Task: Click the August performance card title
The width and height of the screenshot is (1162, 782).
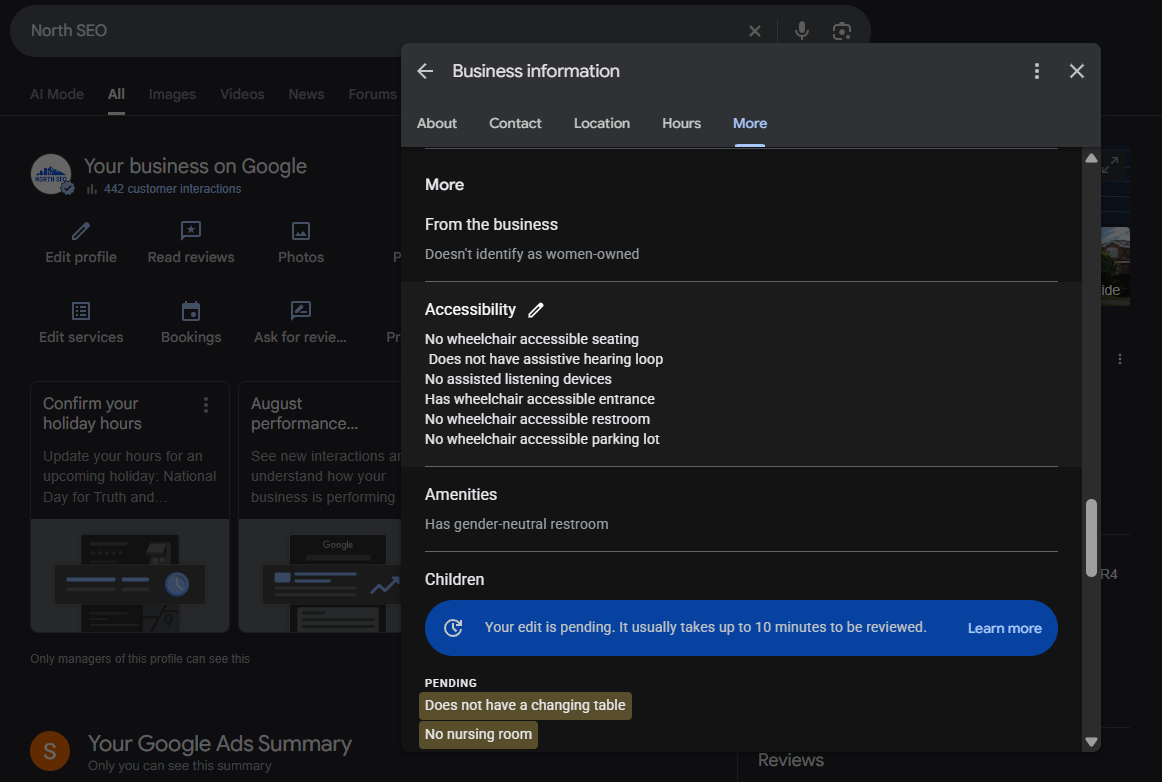Action: coord(304,414)
